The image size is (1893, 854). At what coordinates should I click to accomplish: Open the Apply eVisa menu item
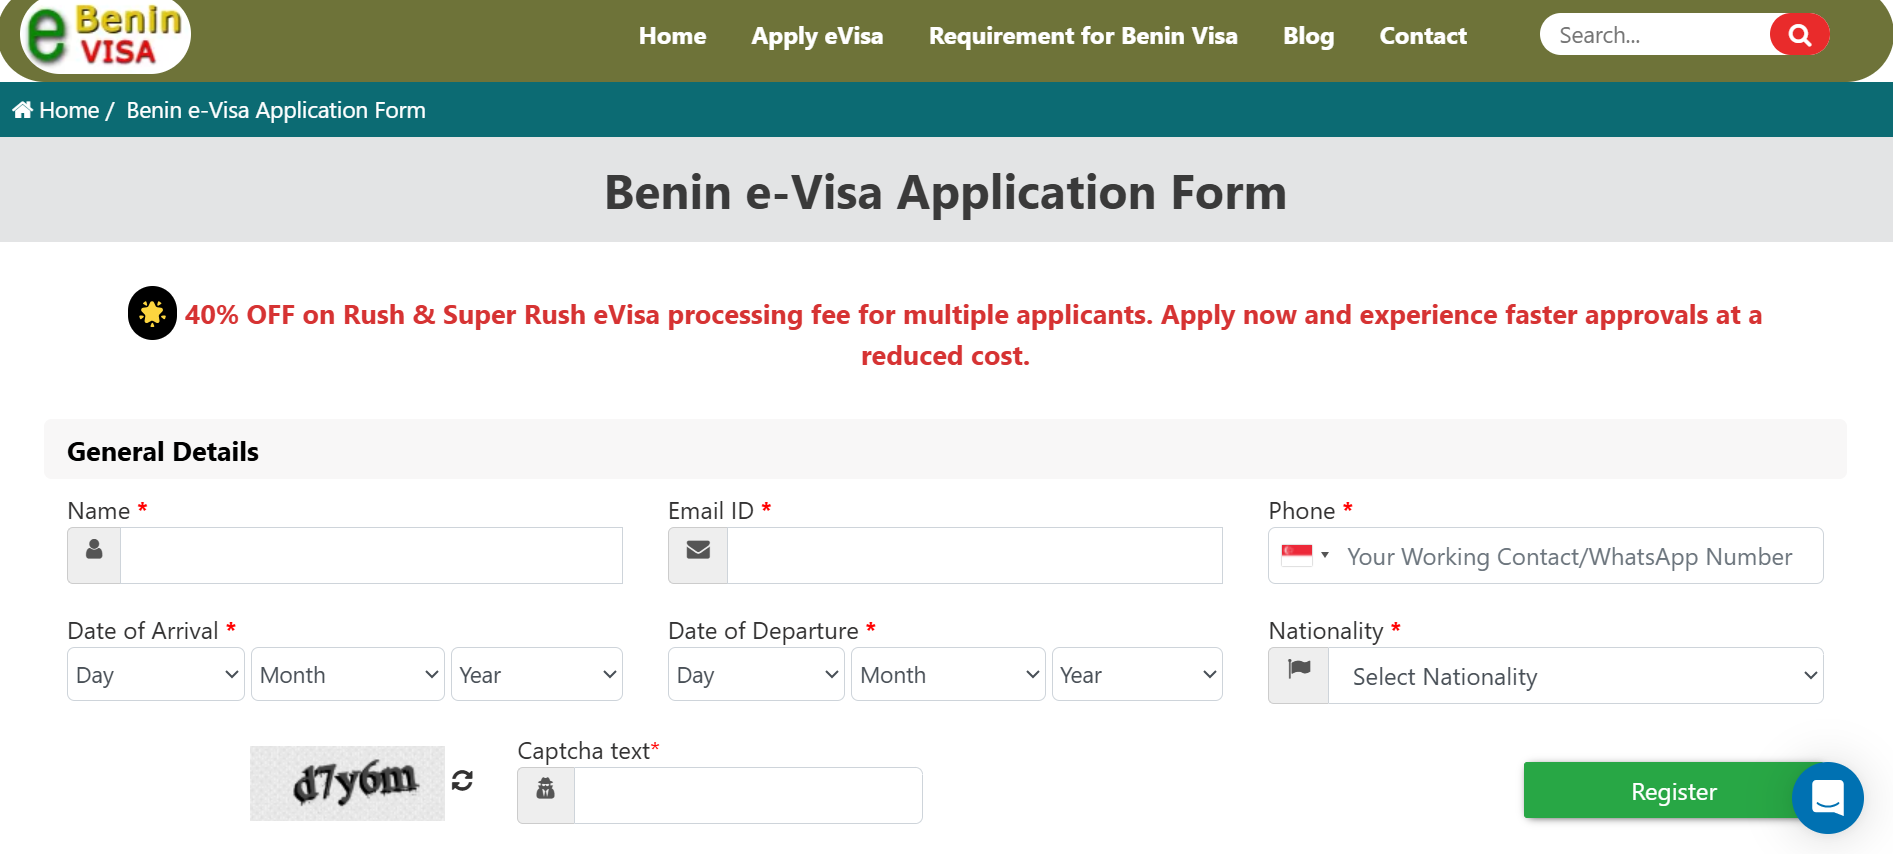(x=817, y=36)
